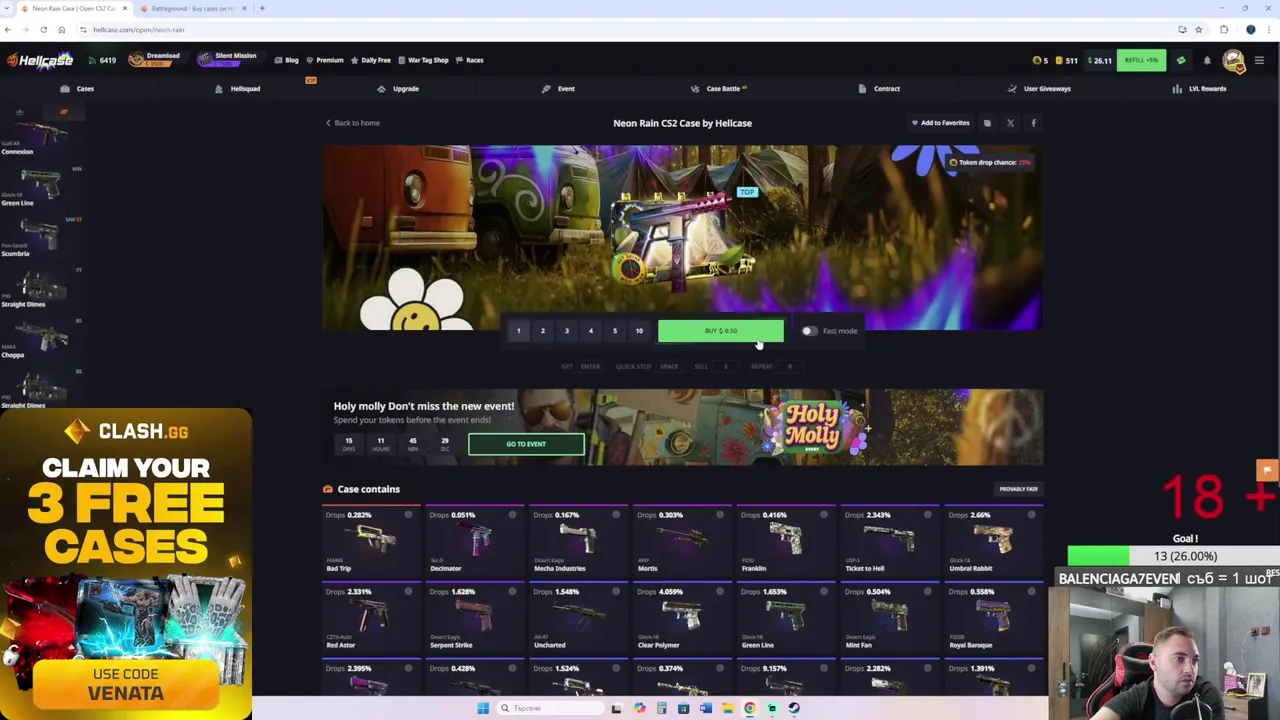Image resolution: width=1280 pixels, height=720 pixels.
Task: Click the Clash.gg 3 free cases ad
Action: click(126, 563)
